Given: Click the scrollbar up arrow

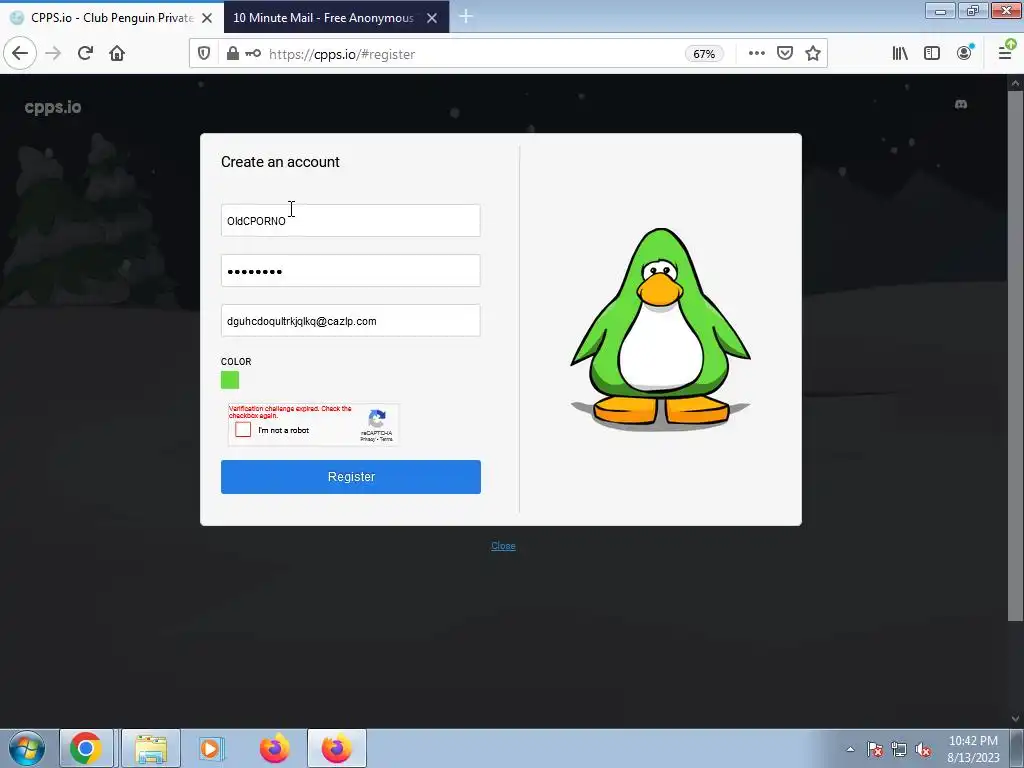Looking at the screenshot, I should (x=1015, y=83).
